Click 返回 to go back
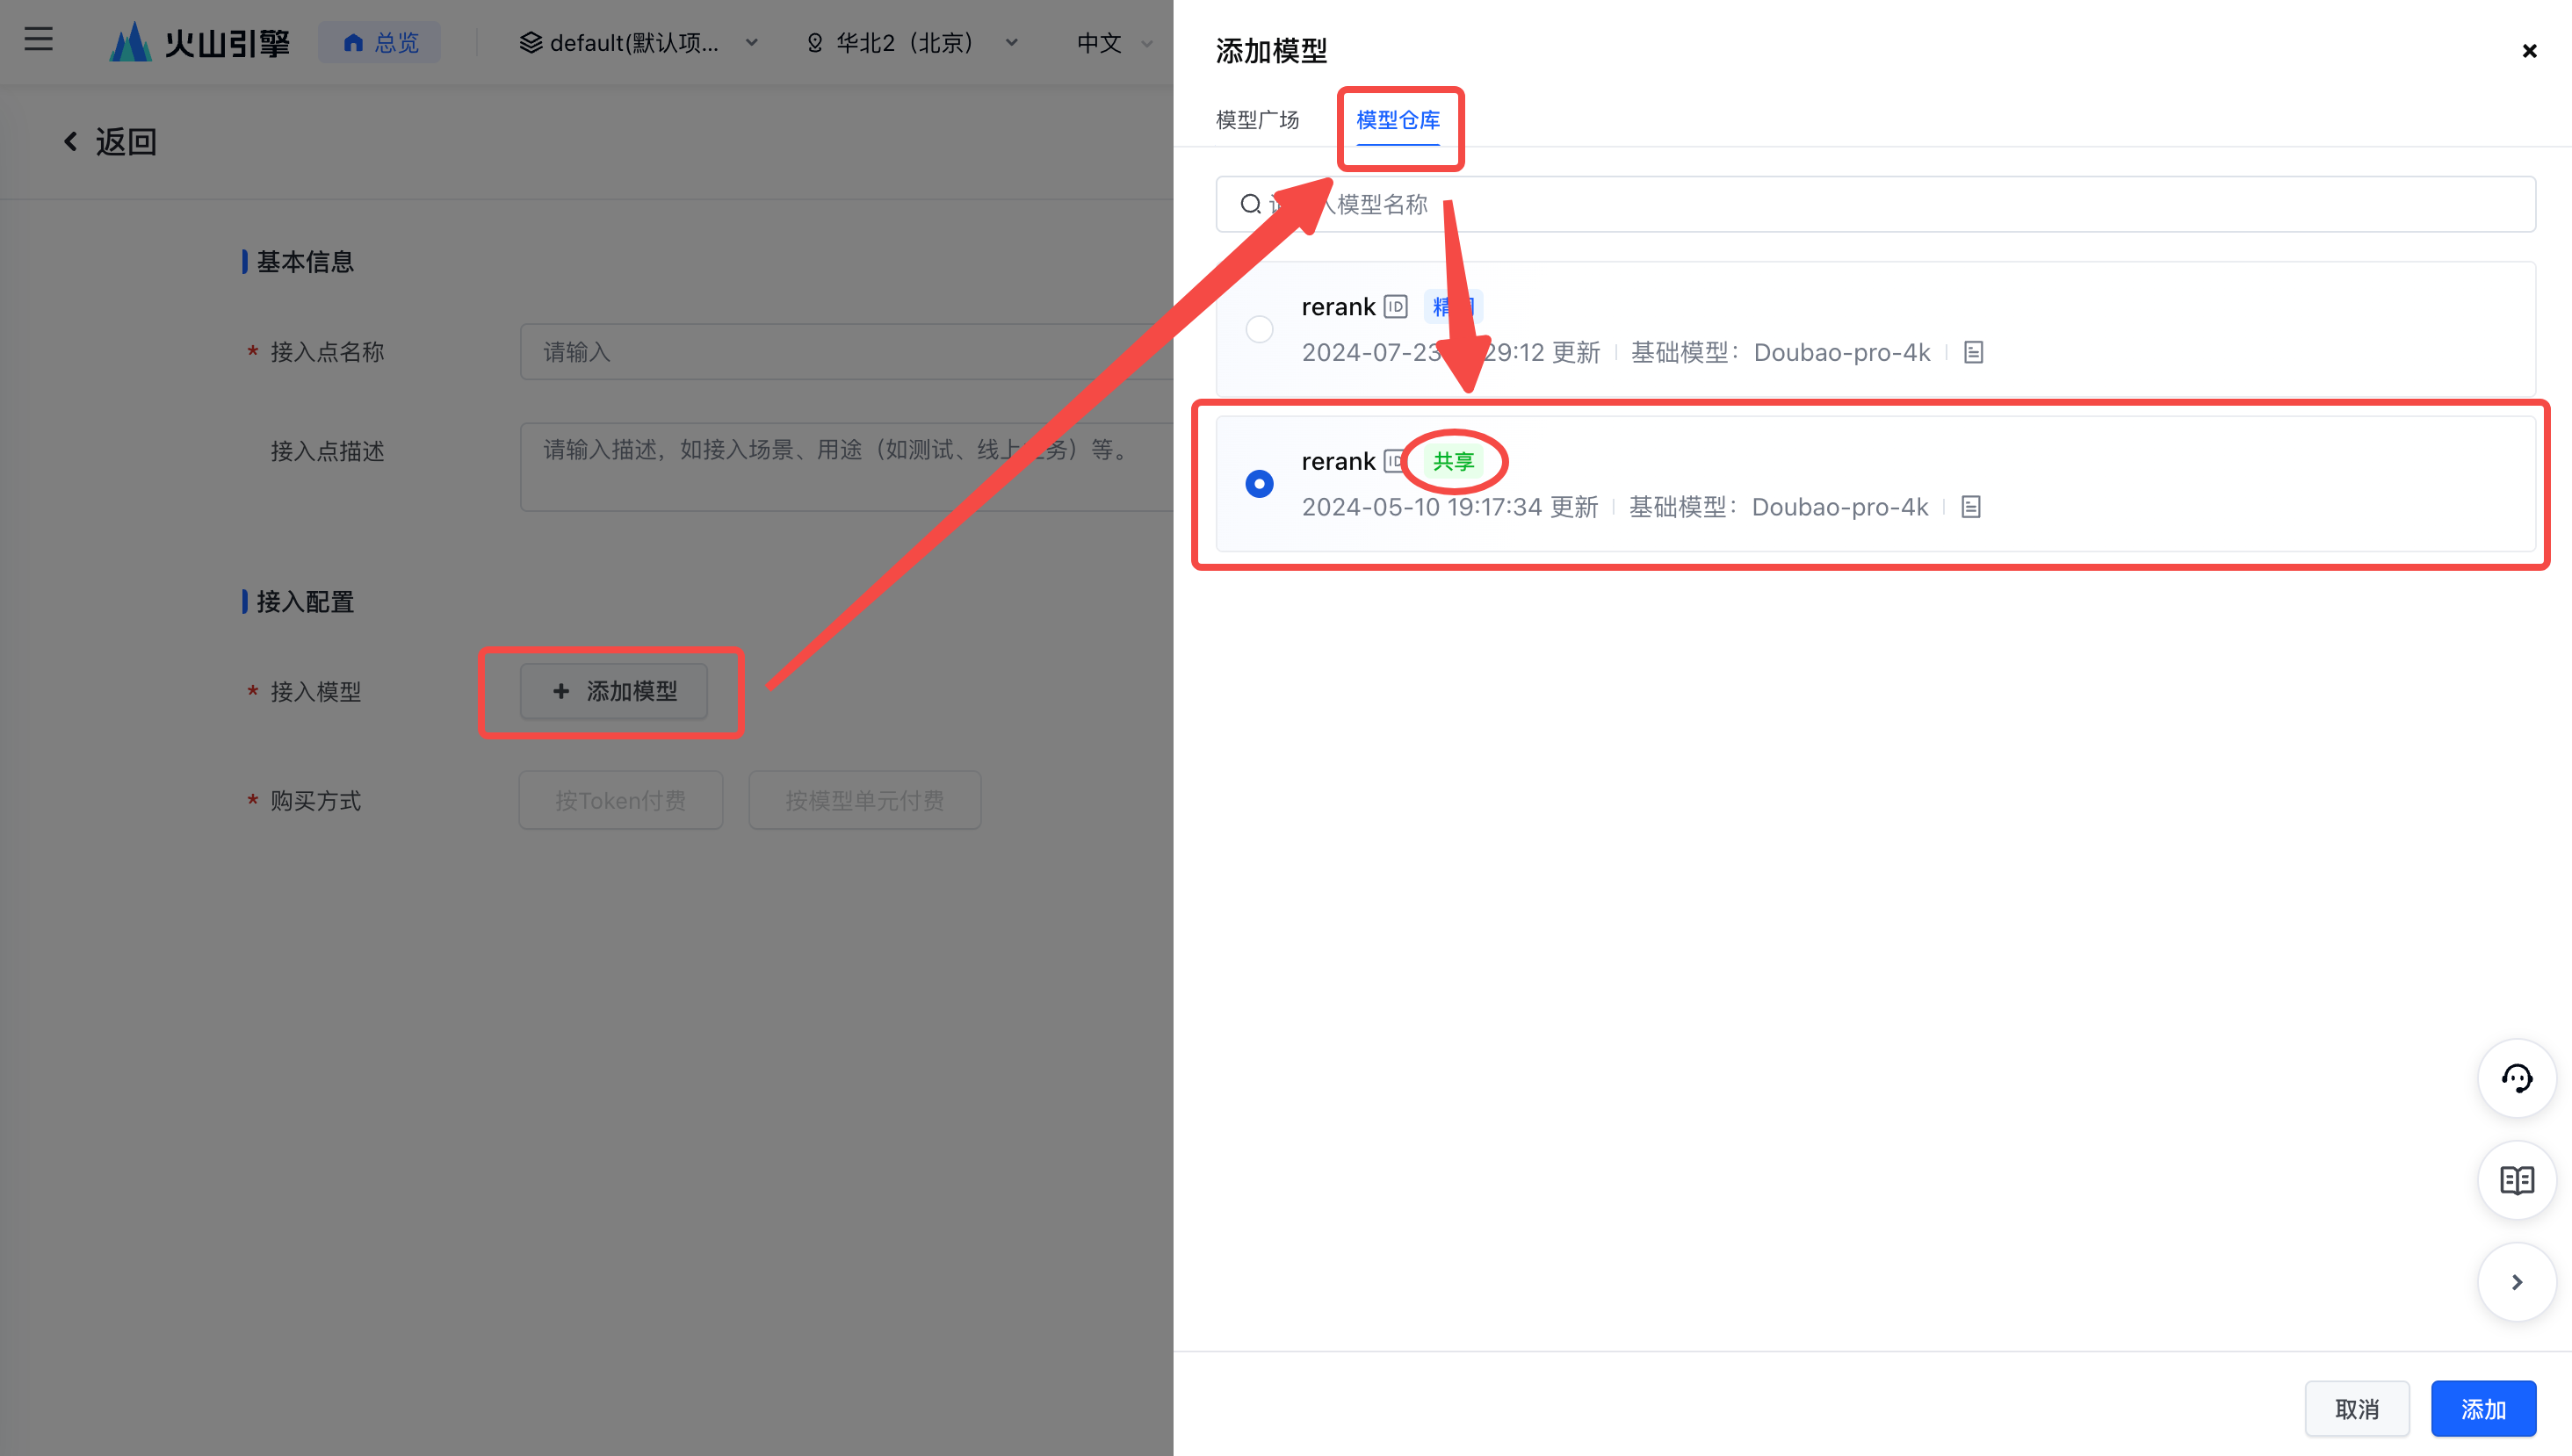The width and height of the screenshot is (2572, 1456). 126,142
